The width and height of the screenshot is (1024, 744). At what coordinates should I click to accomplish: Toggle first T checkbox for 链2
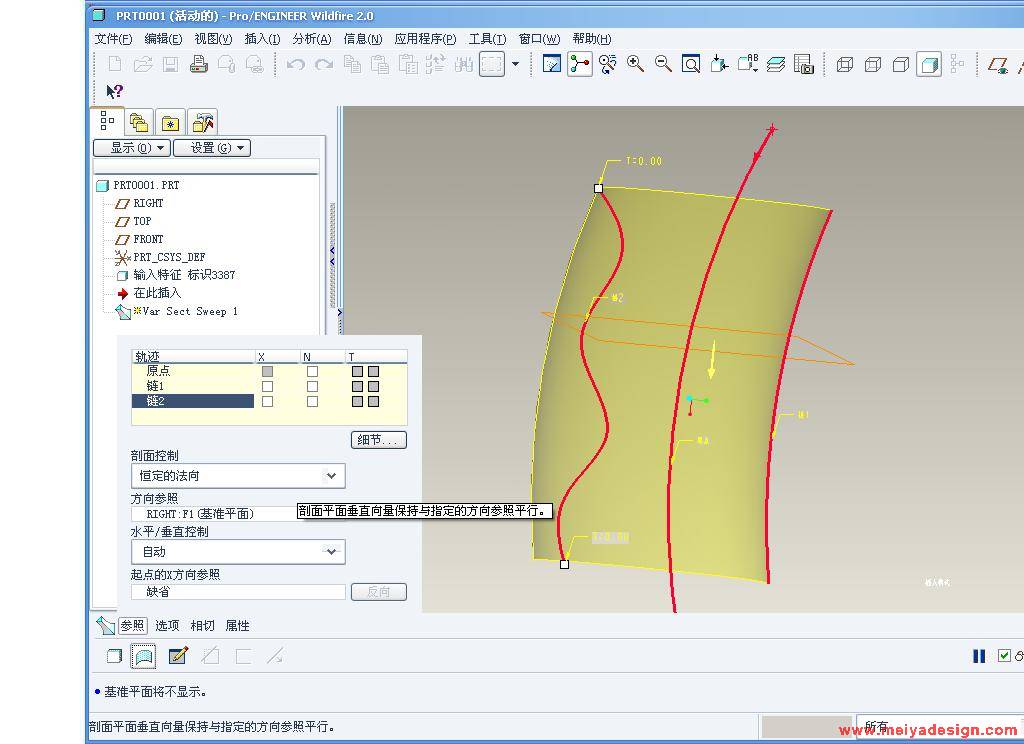[x=357, y=401]
